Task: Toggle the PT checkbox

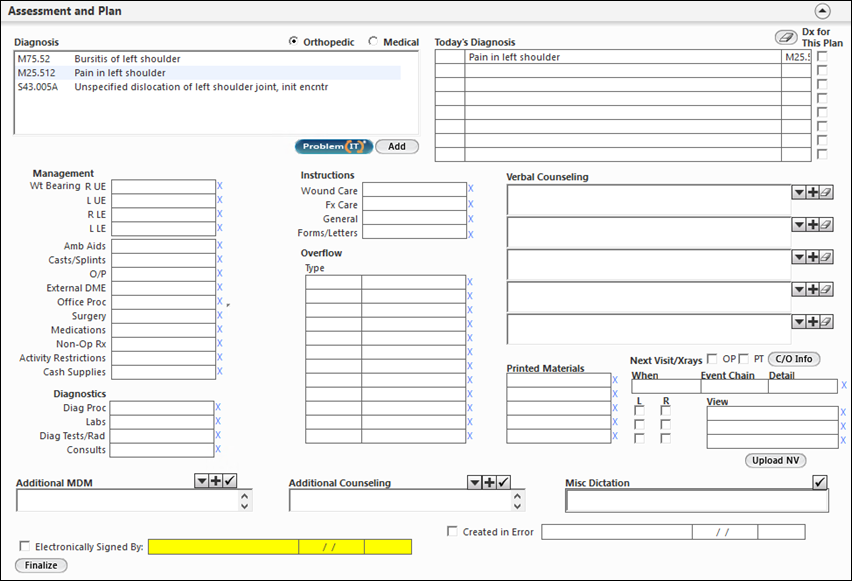Action: click(x=743, y=359)
